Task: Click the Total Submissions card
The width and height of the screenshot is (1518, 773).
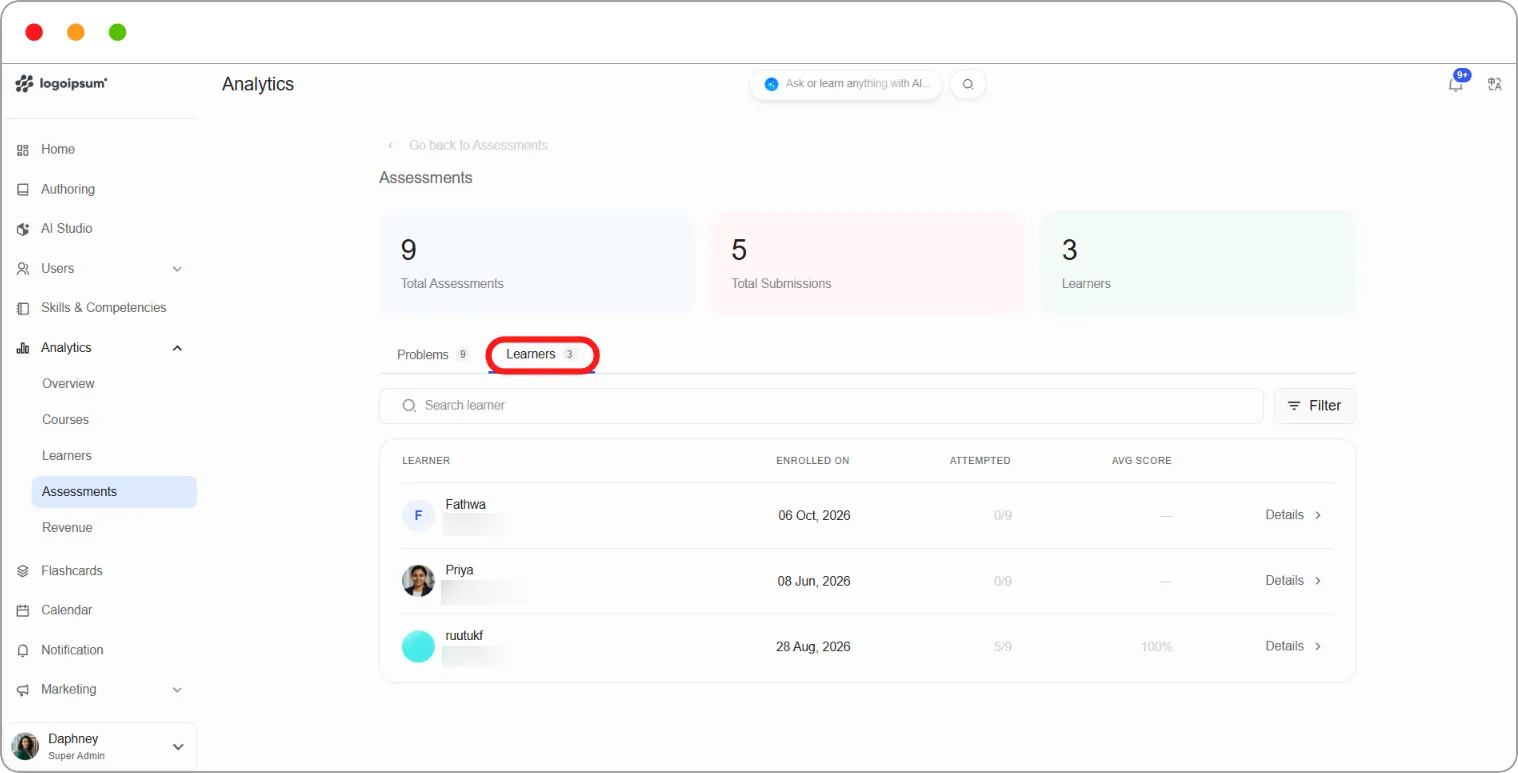Action: pos(868,263)
